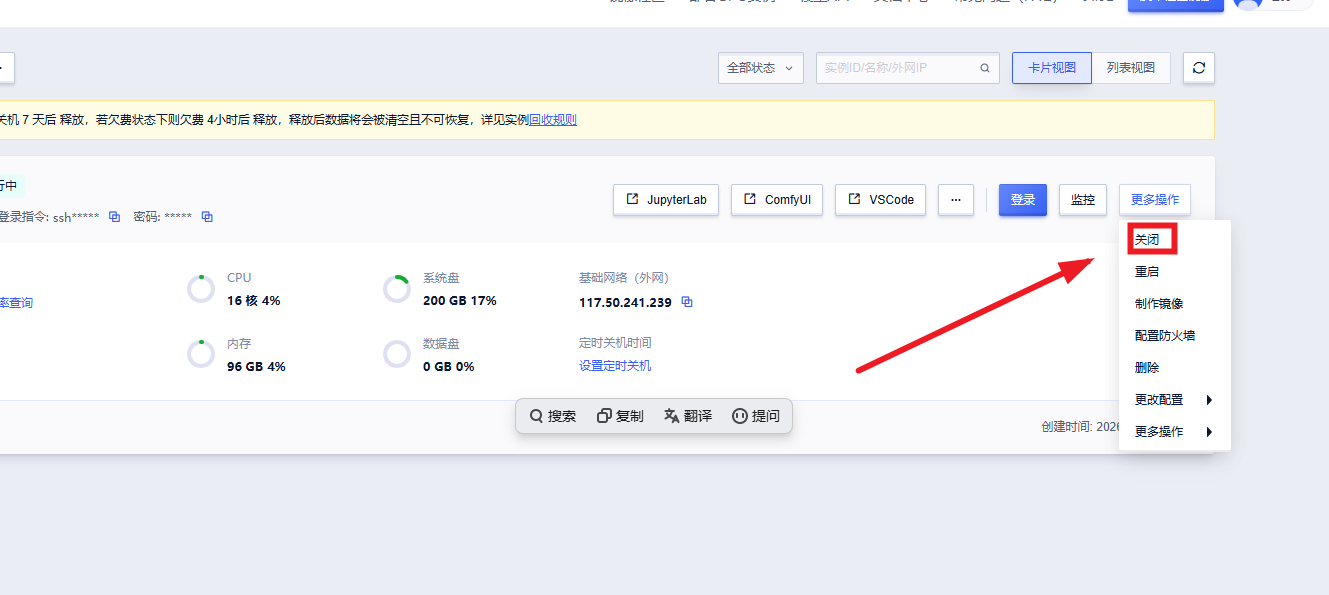1329x595 pixels.
Task: Open the 设置定时关机 link
Action: click(614, 366)
